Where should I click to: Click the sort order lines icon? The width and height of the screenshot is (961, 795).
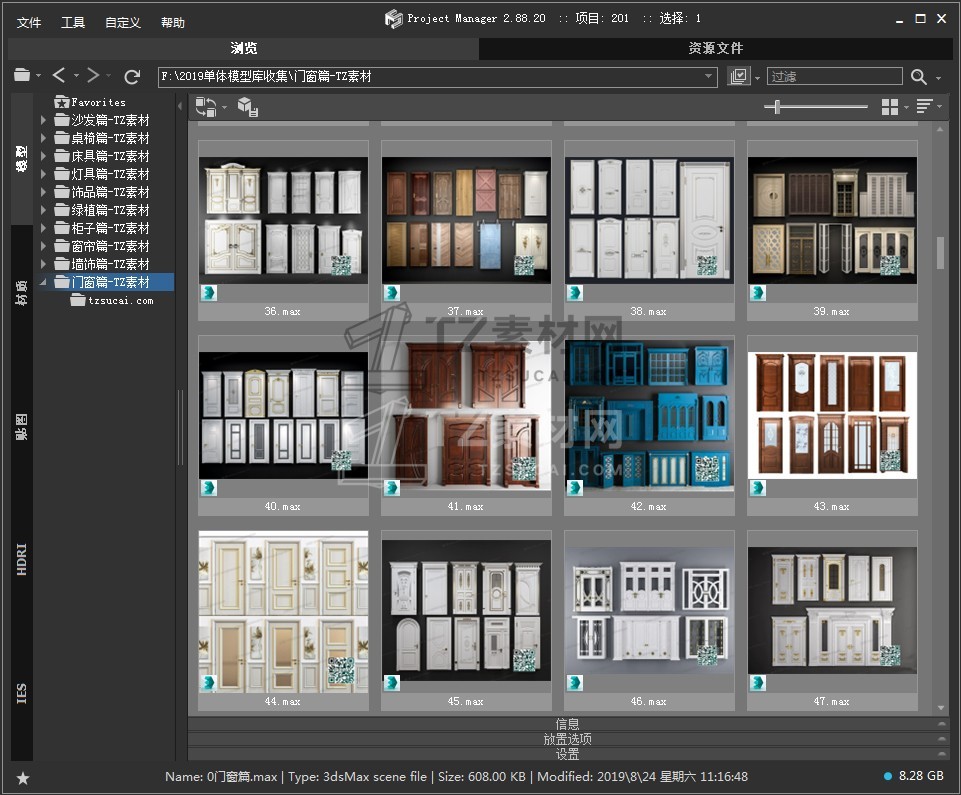tap(924, 106)
